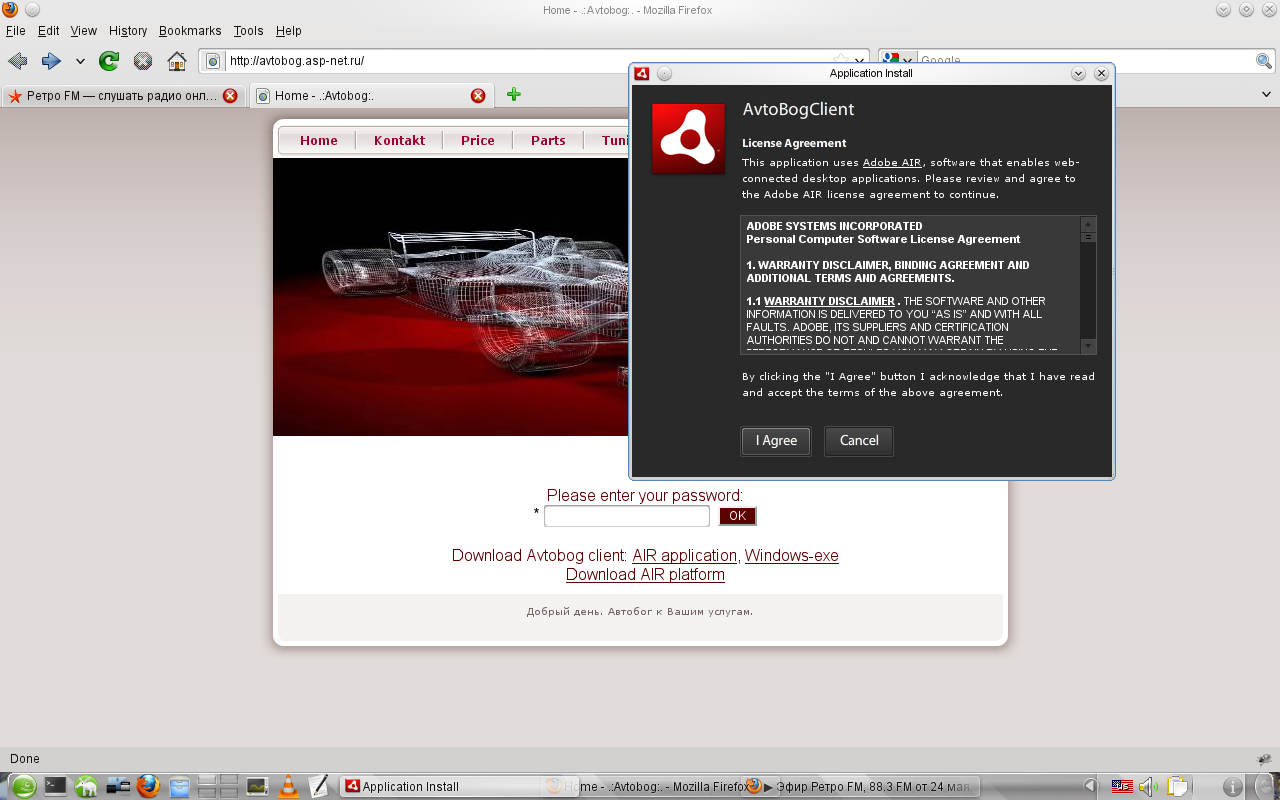Click the site identity icon in address bar

[x=213, y=61]
